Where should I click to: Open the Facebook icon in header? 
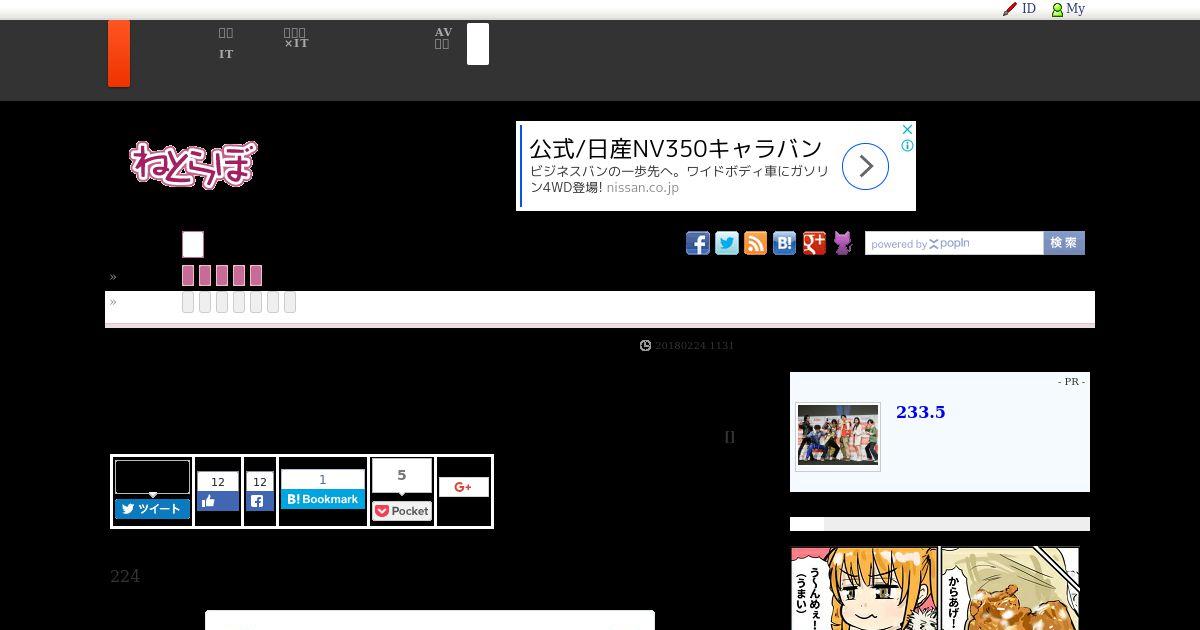[698, 243]
